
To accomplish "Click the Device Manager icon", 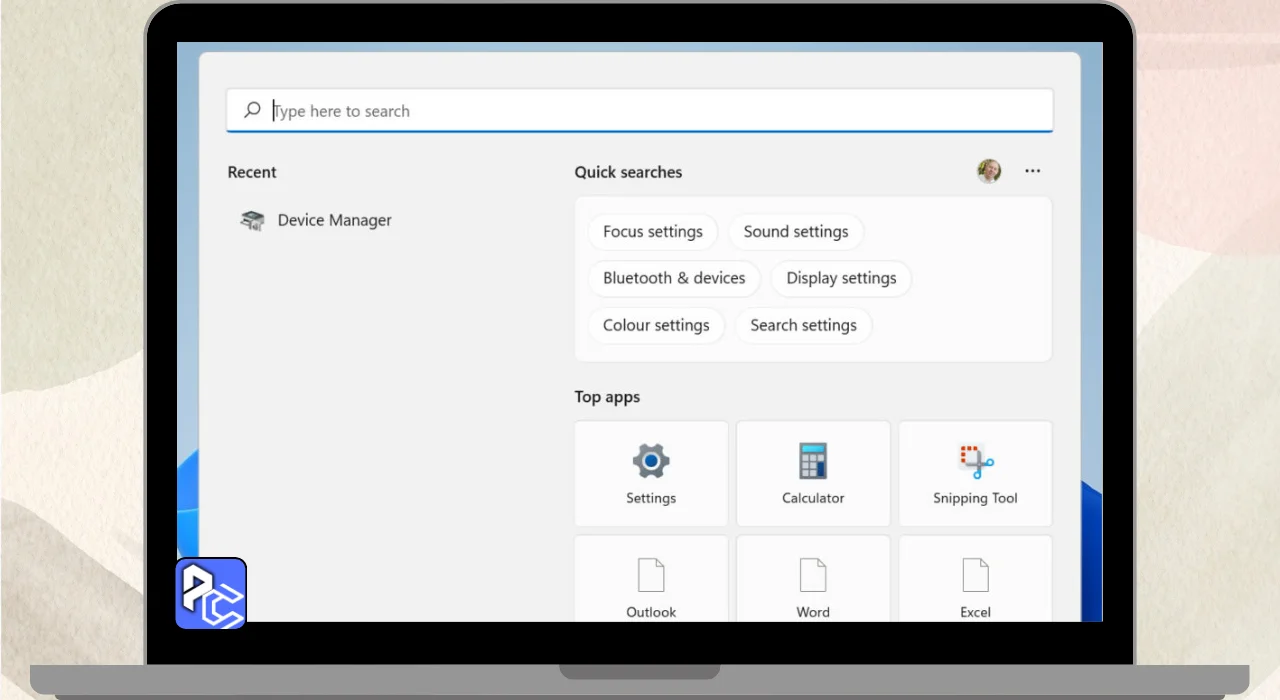I will coord(253,220).
